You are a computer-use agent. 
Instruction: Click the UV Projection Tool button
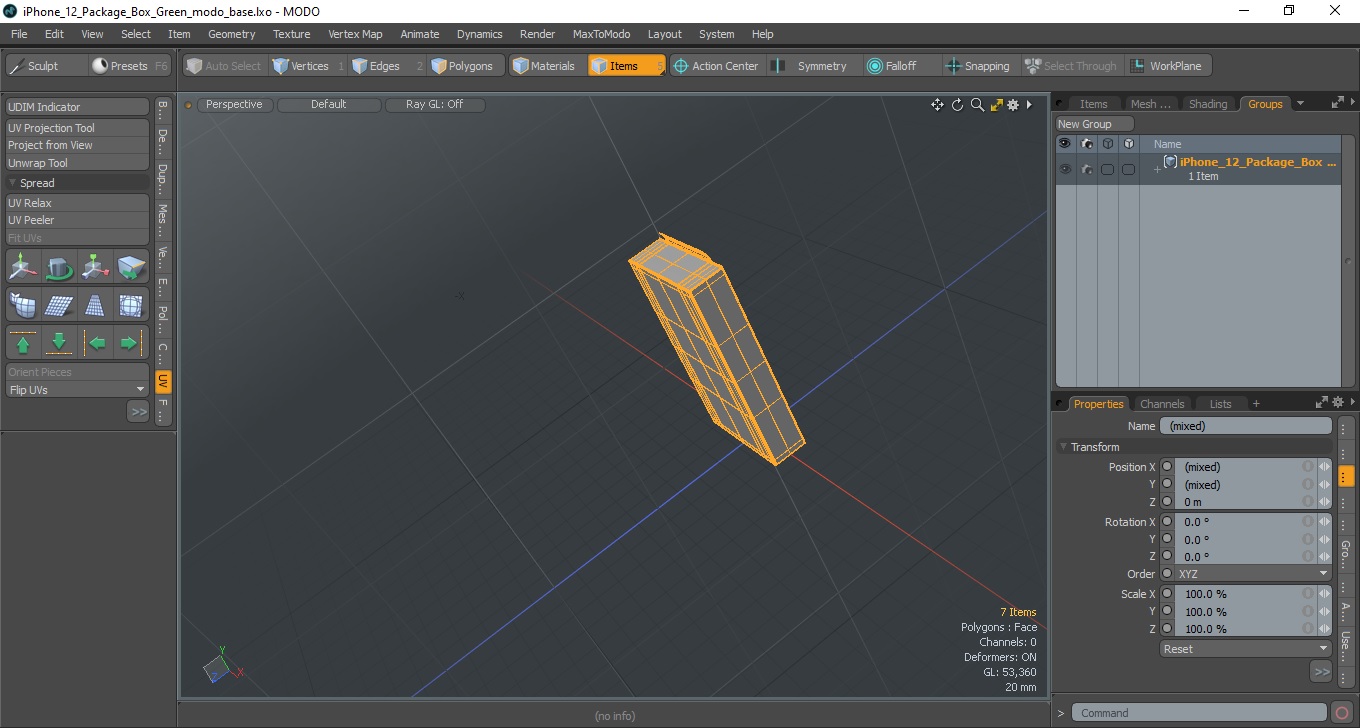click(77, 128)
